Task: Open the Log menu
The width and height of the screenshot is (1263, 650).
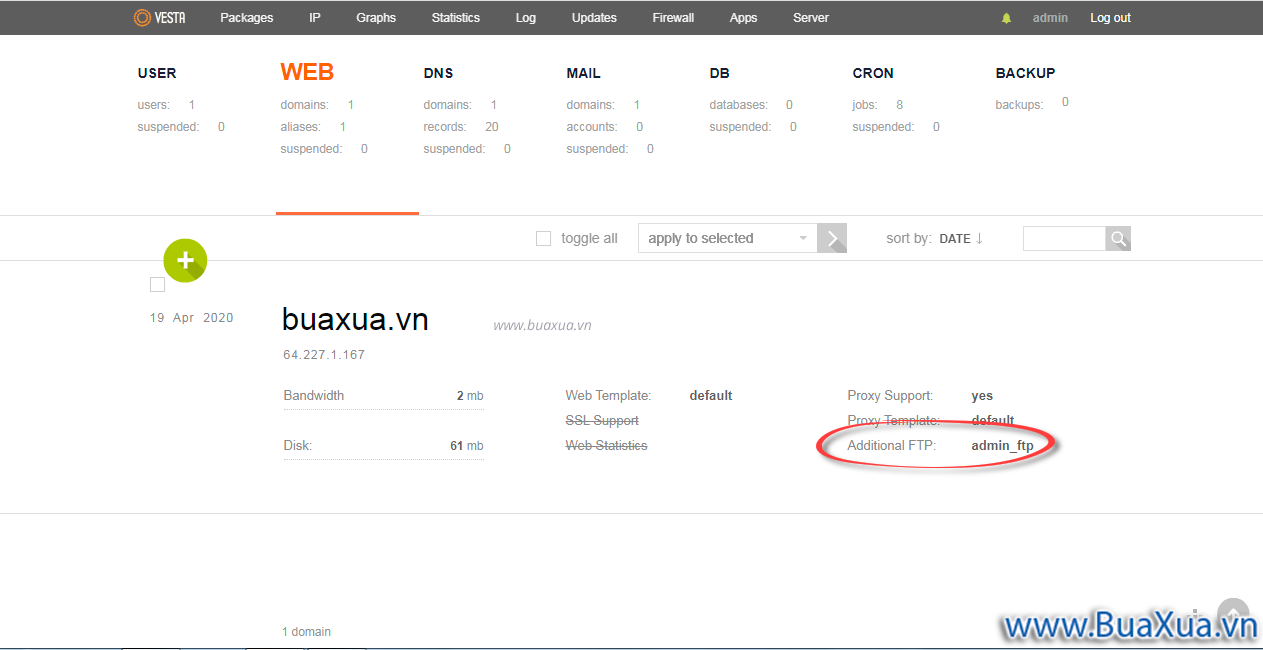Action: (x=526, y=18)
